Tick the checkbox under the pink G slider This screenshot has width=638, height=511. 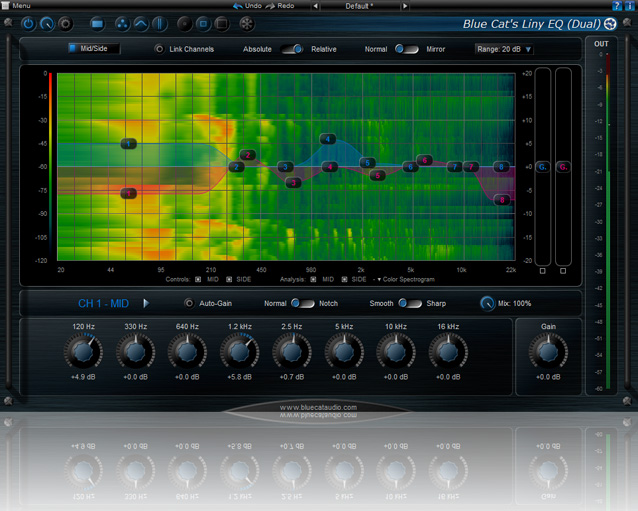click(563, 271)
